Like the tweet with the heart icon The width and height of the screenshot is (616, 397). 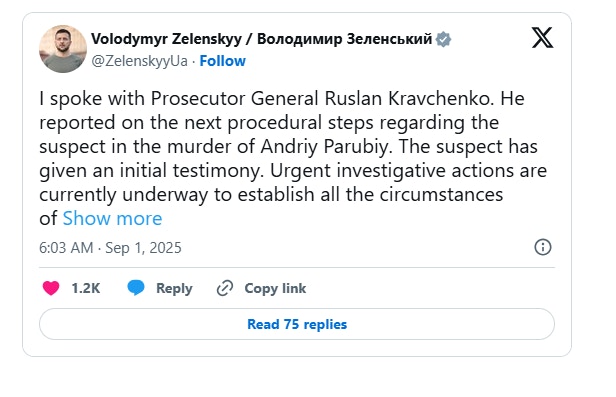point(51,288)
